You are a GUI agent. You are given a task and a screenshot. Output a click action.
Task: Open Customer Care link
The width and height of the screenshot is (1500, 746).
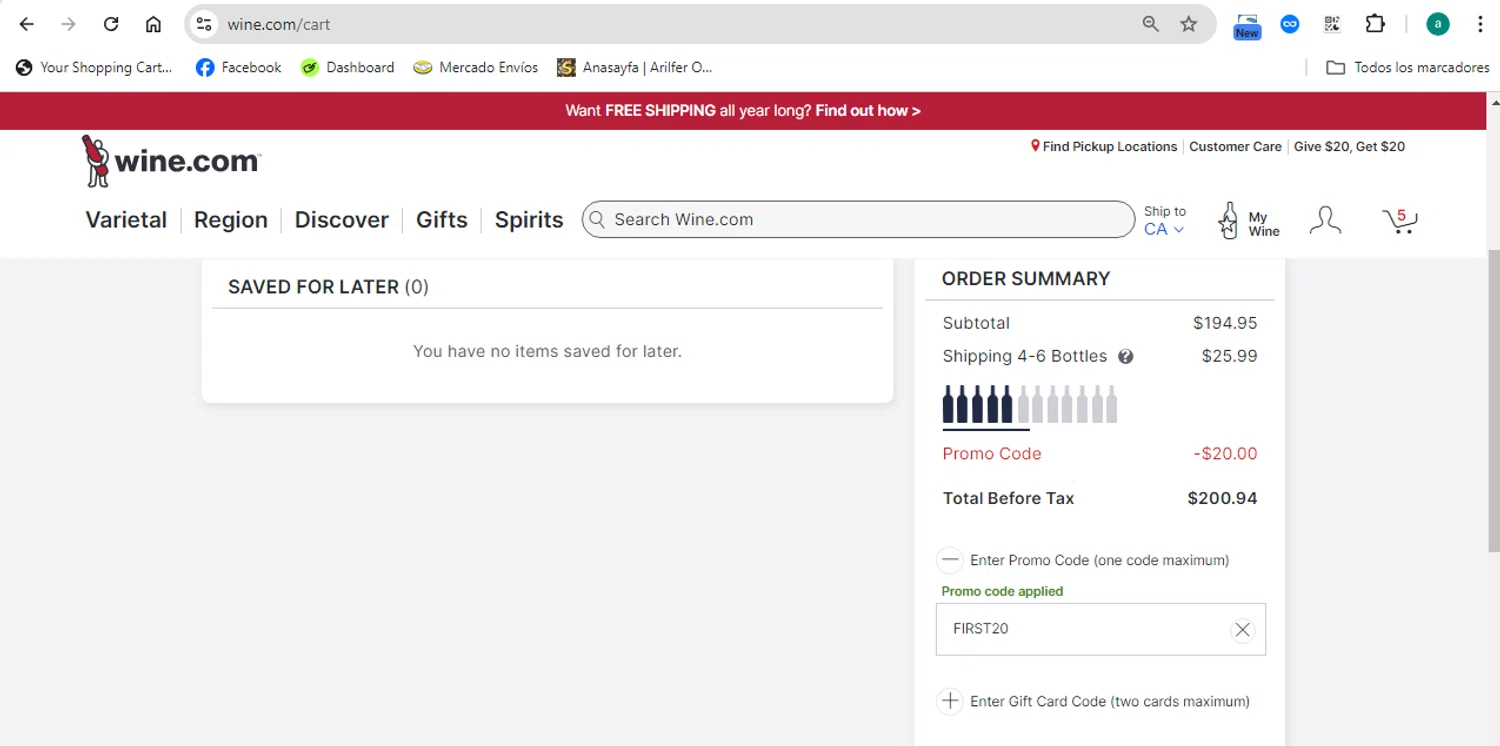[x=1235, y=146]
